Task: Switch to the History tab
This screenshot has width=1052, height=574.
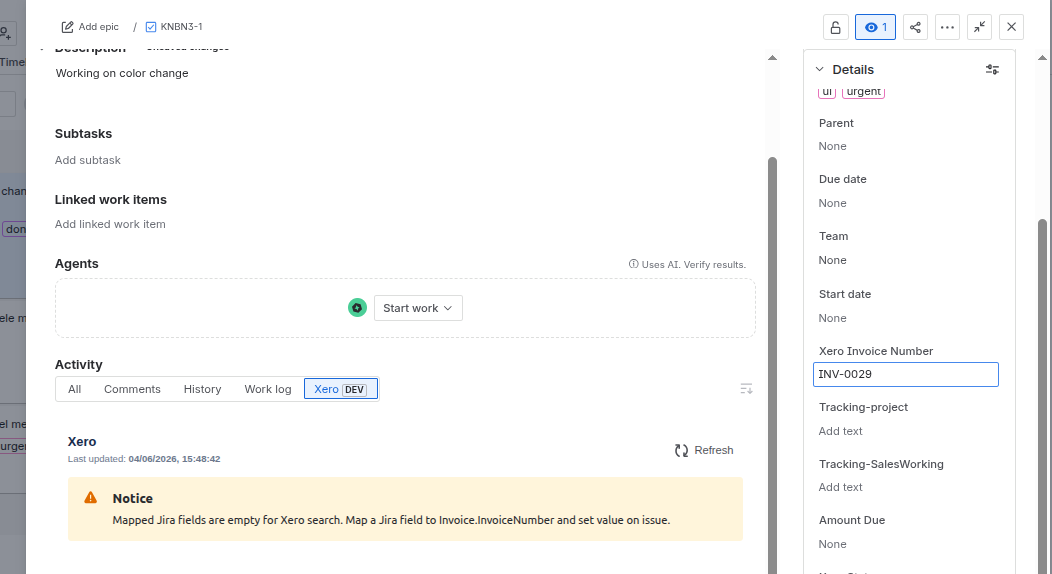Action: (x=203, y=389)
